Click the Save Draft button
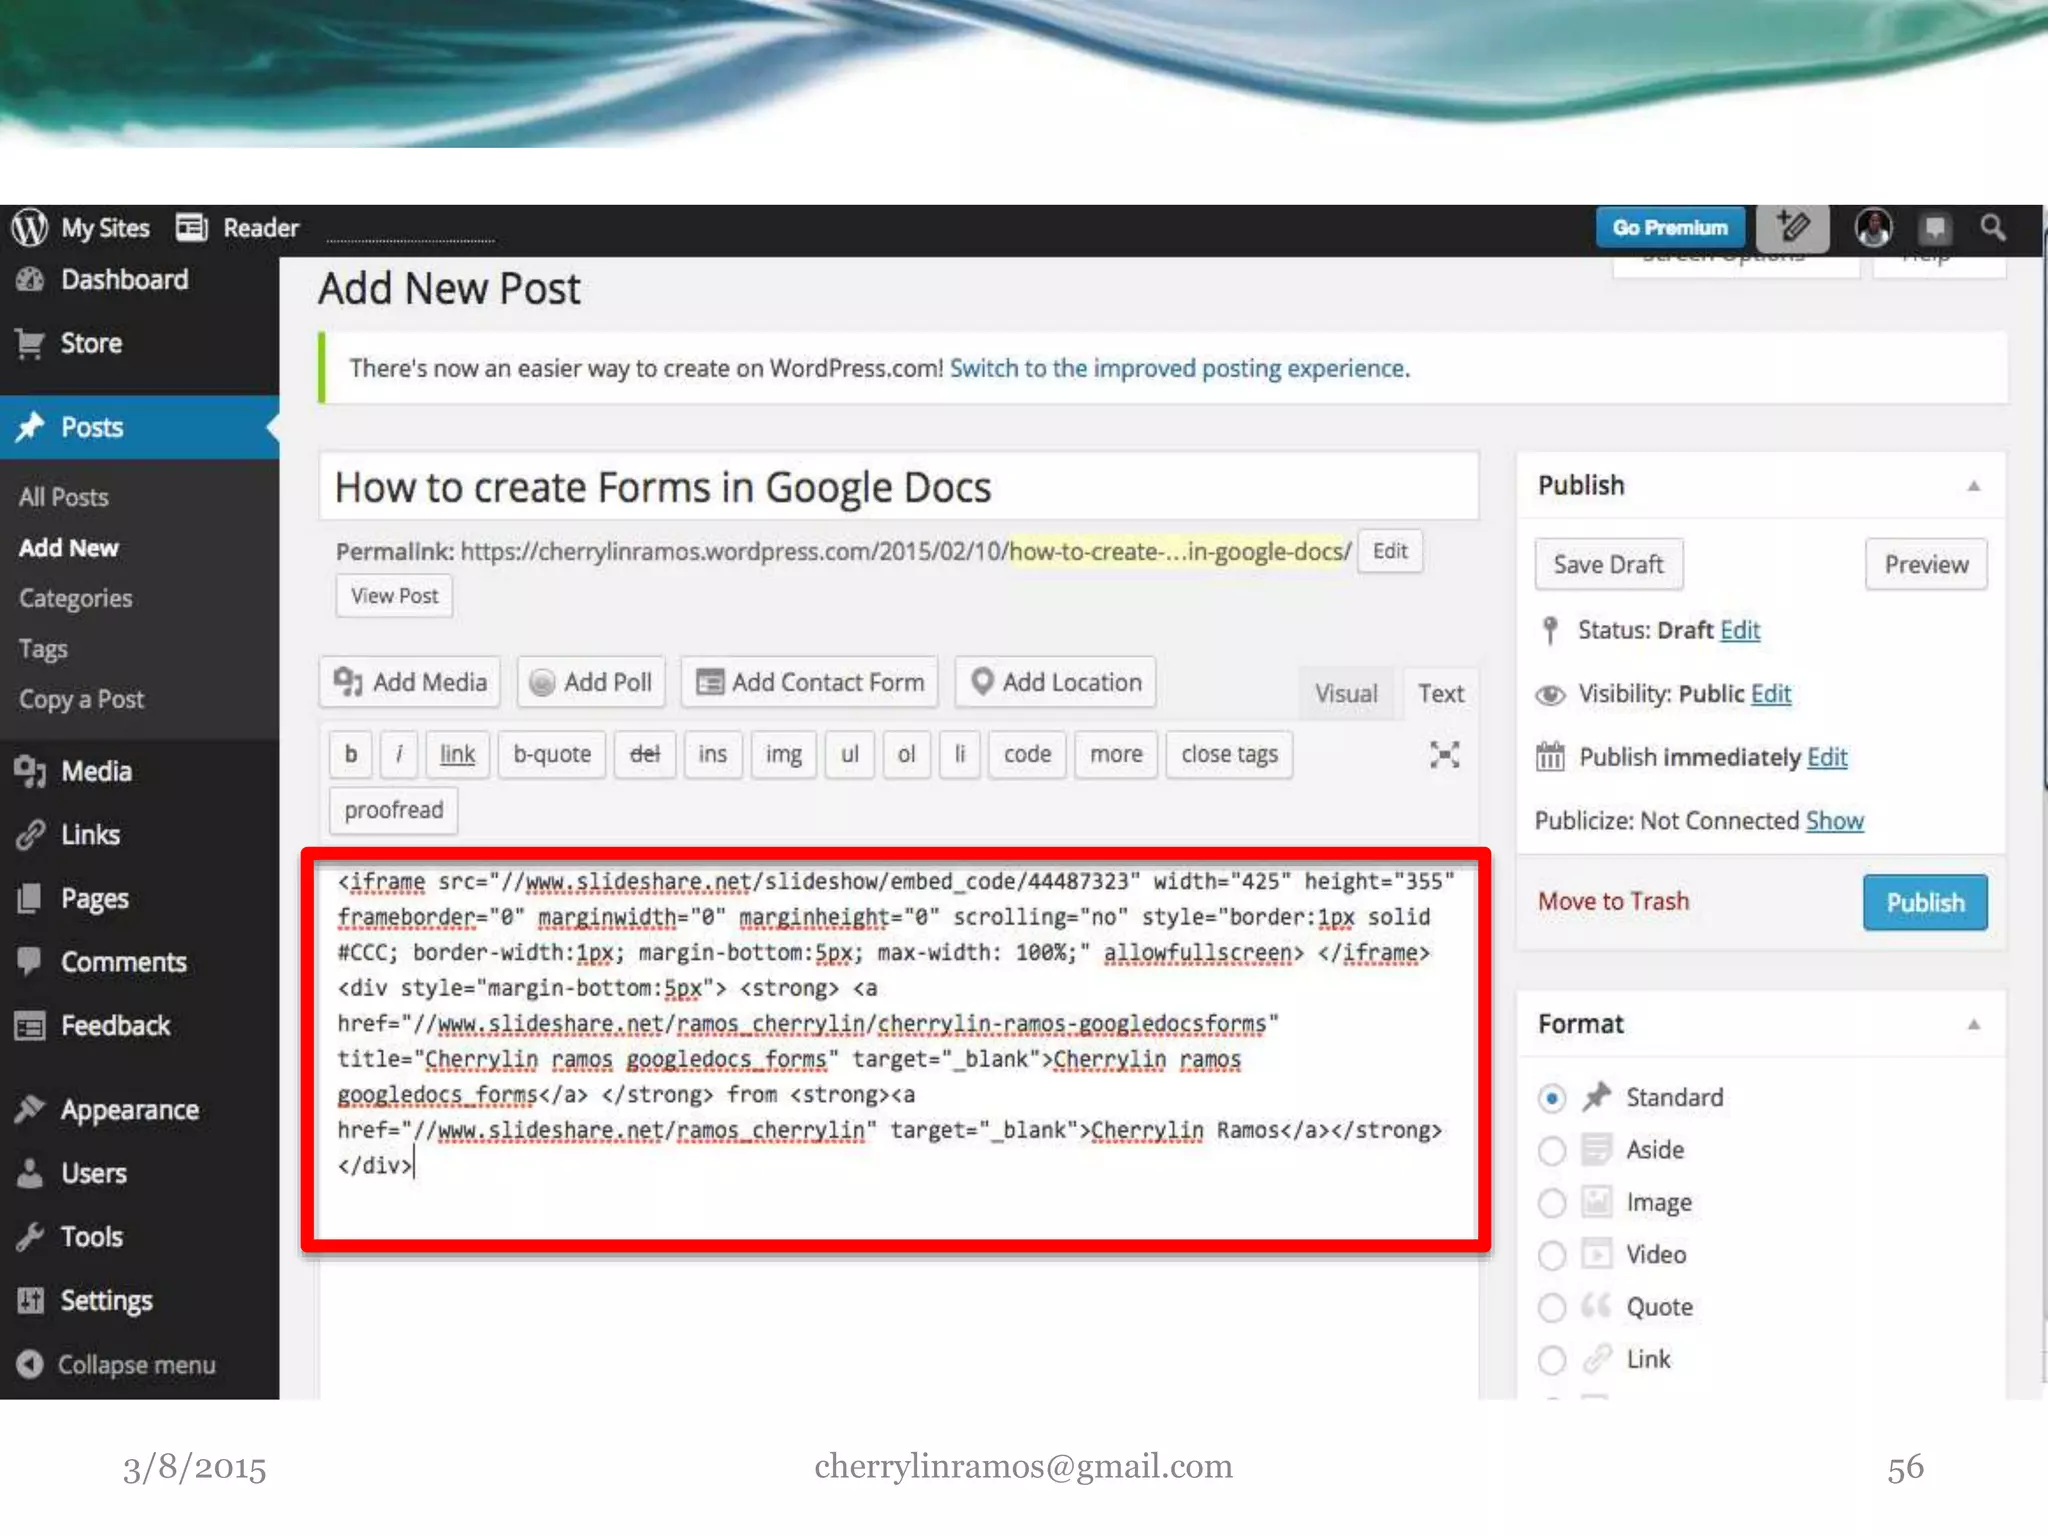 (x=1608, y=565)
